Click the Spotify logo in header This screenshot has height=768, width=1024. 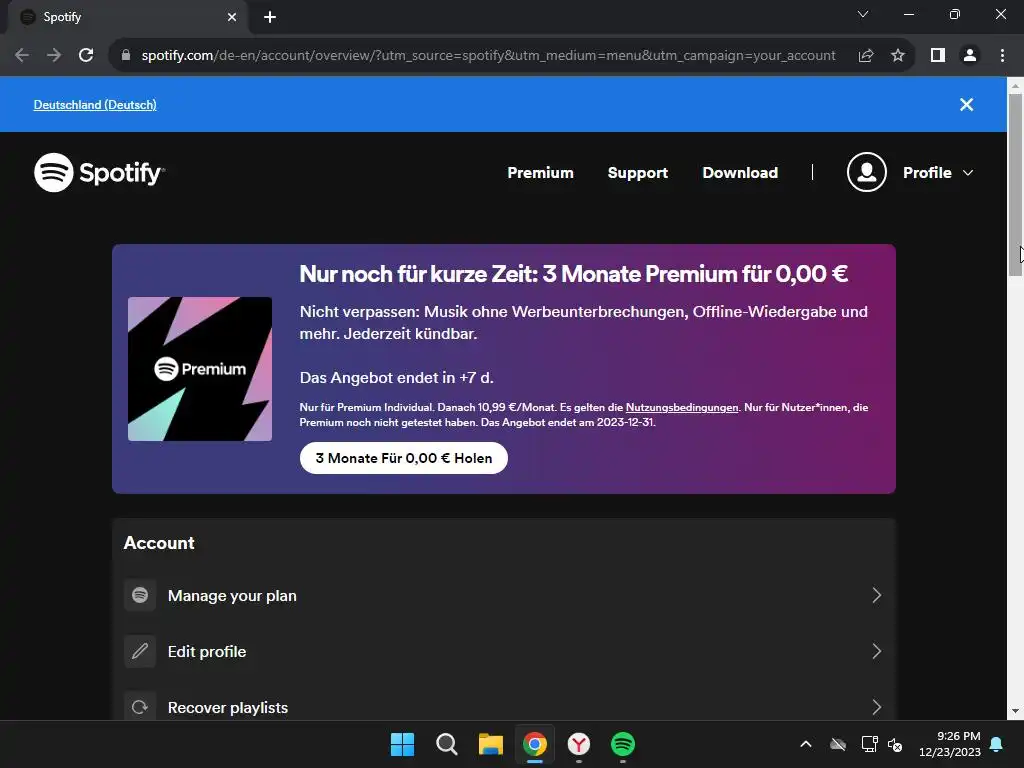click(x=99, y=172)
